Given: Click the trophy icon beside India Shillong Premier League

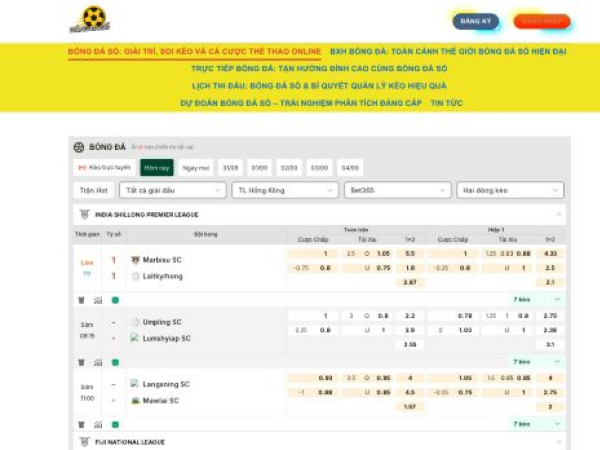Looking at the screenshot, I should (x=83, y=214).
